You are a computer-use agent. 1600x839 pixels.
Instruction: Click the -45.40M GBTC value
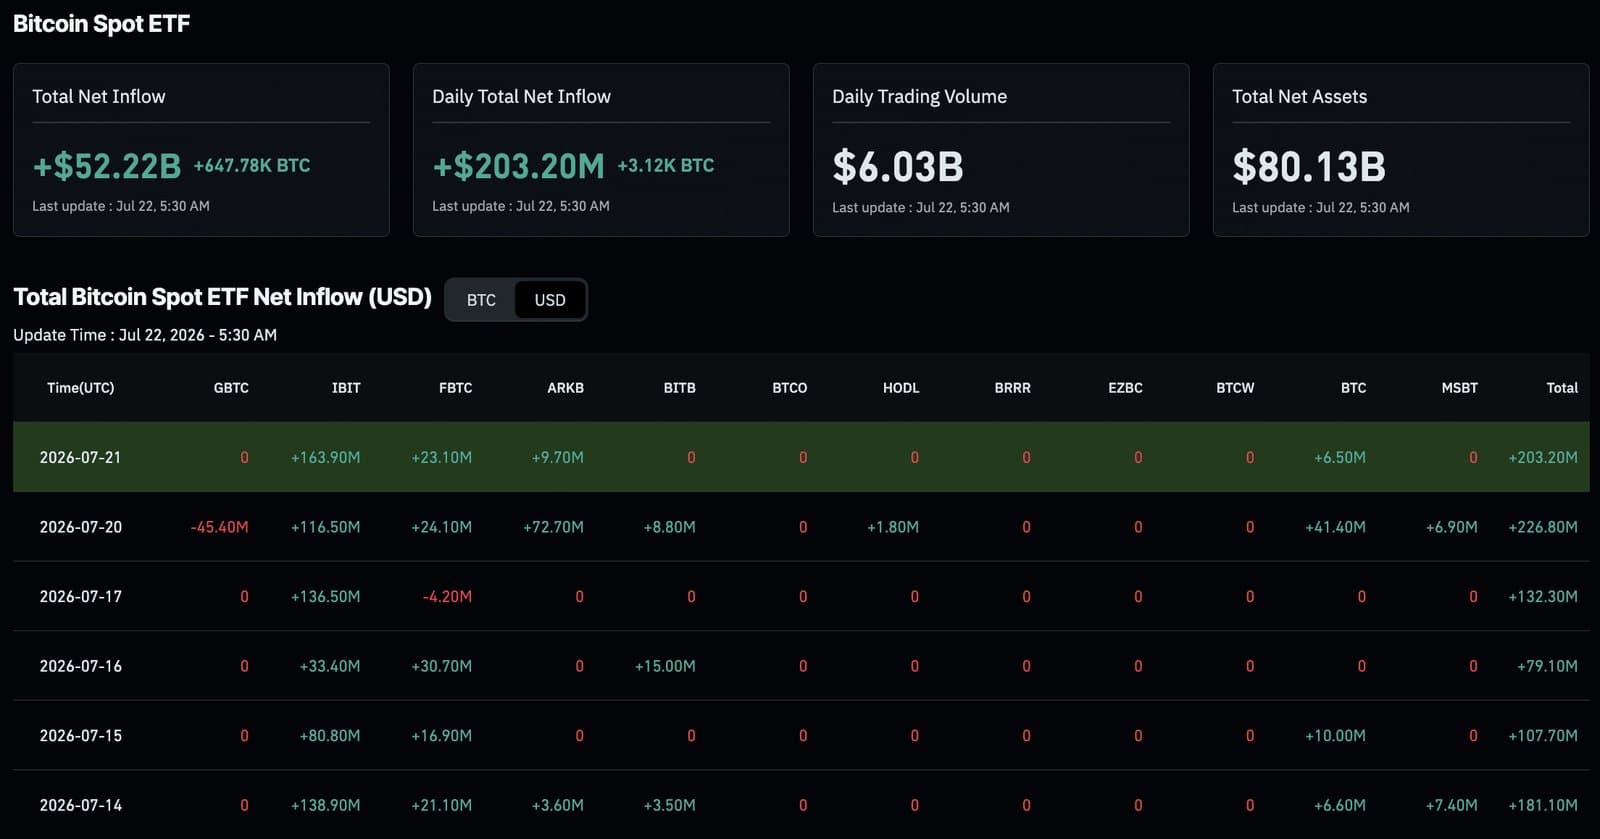219,527
